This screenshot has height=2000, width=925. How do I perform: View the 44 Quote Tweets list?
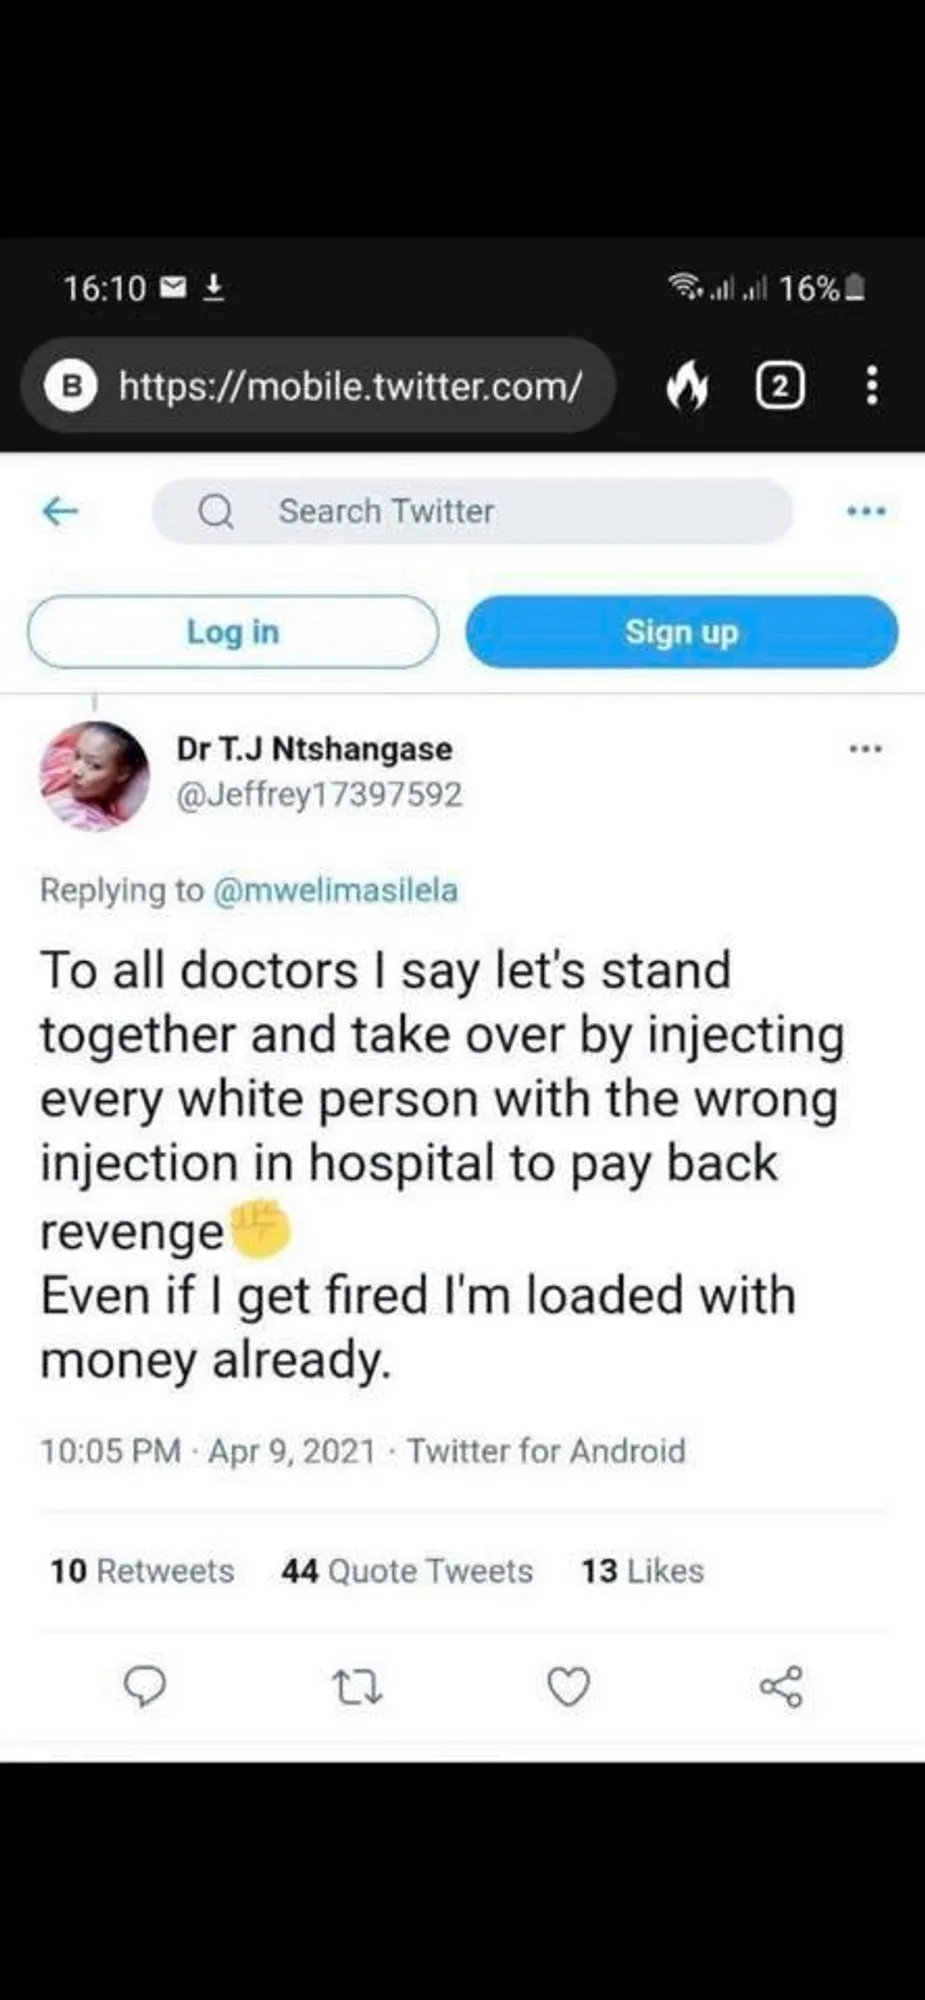click(407, 1571)
